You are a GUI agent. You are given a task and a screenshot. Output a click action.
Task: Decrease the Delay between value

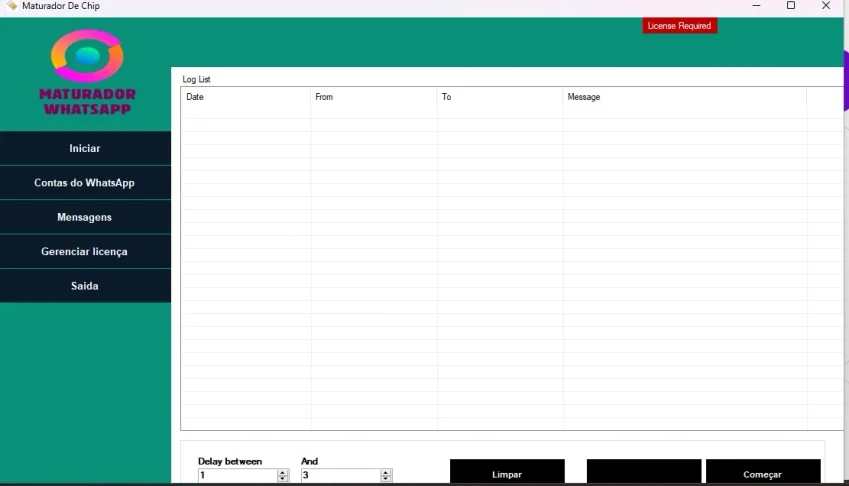coord(283,478)
